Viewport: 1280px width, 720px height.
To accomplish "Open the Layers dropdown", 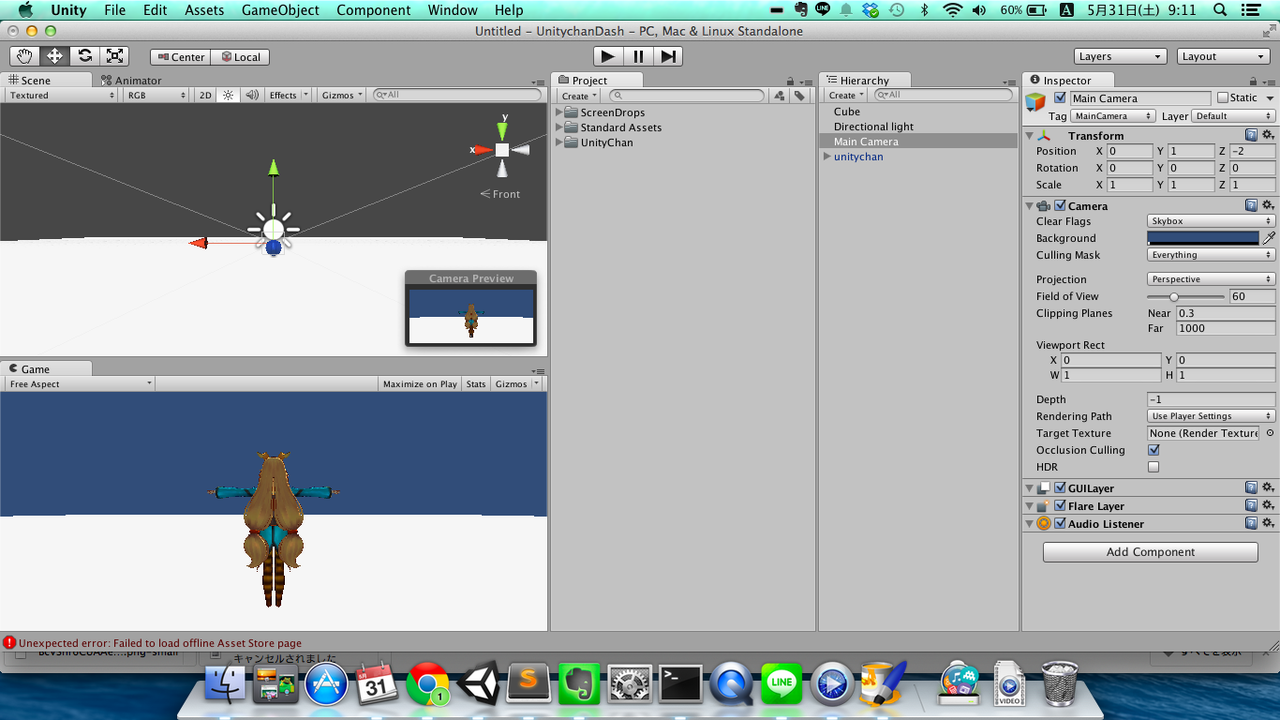I will pyautogui.click(x=1120, y=56).
